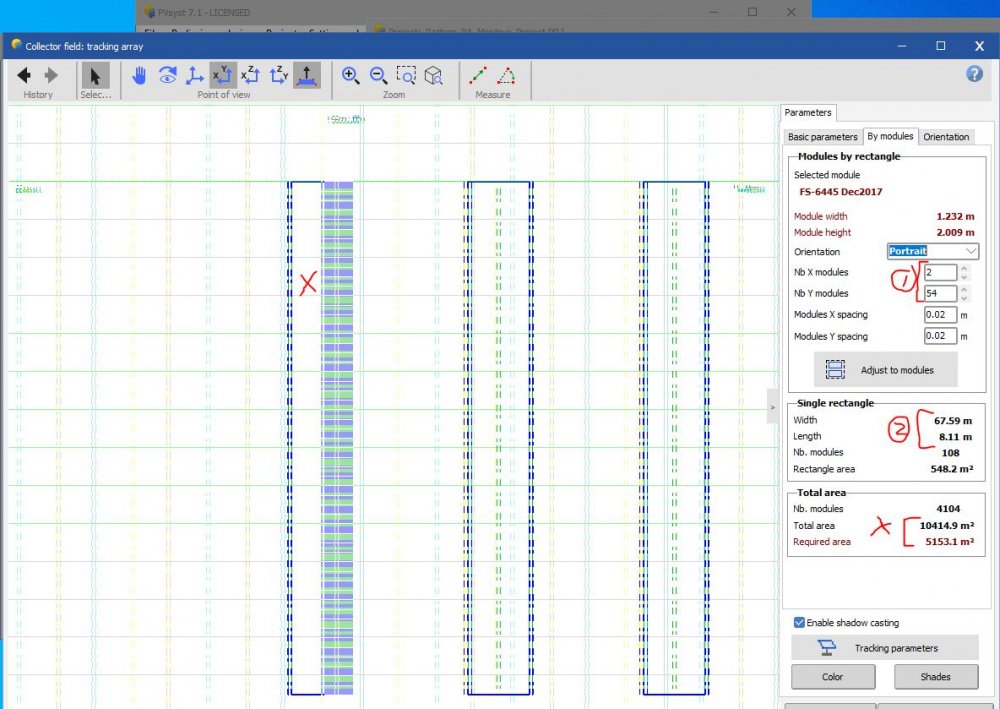1000x709 pixels.
Task: Click the zoom in magnifier
Action: (x=351, y=76)
